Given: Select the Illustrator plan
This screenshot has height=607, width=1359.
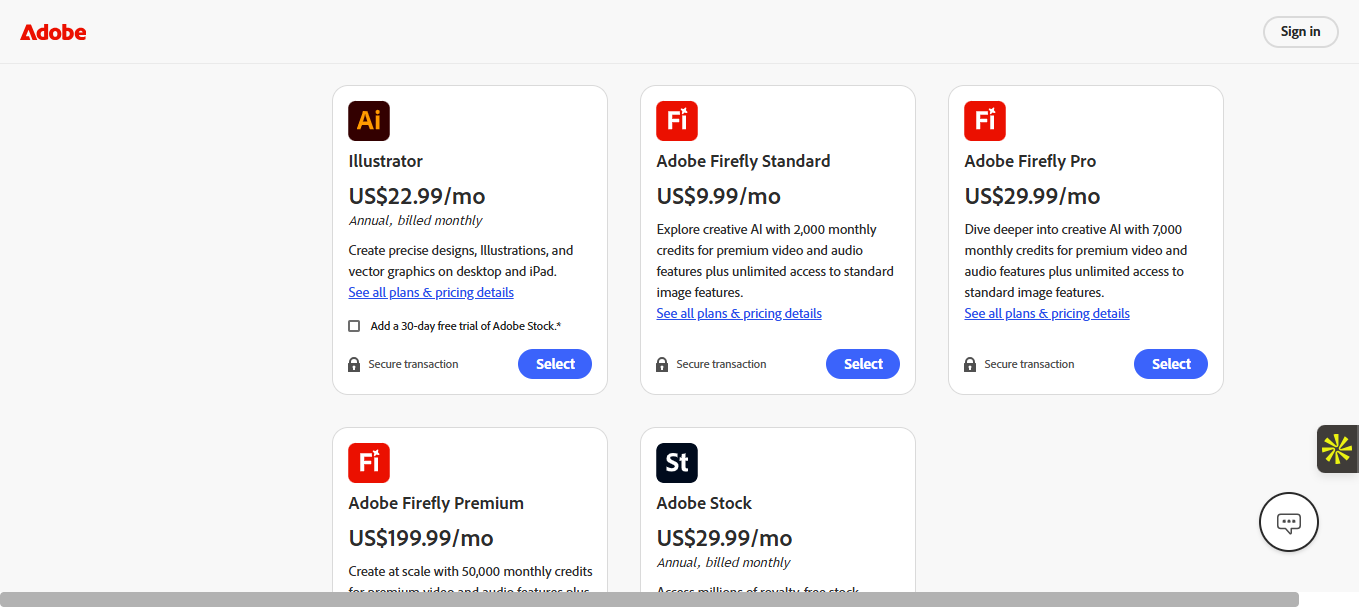Looking at the screenshot, I should coord(555,364).
